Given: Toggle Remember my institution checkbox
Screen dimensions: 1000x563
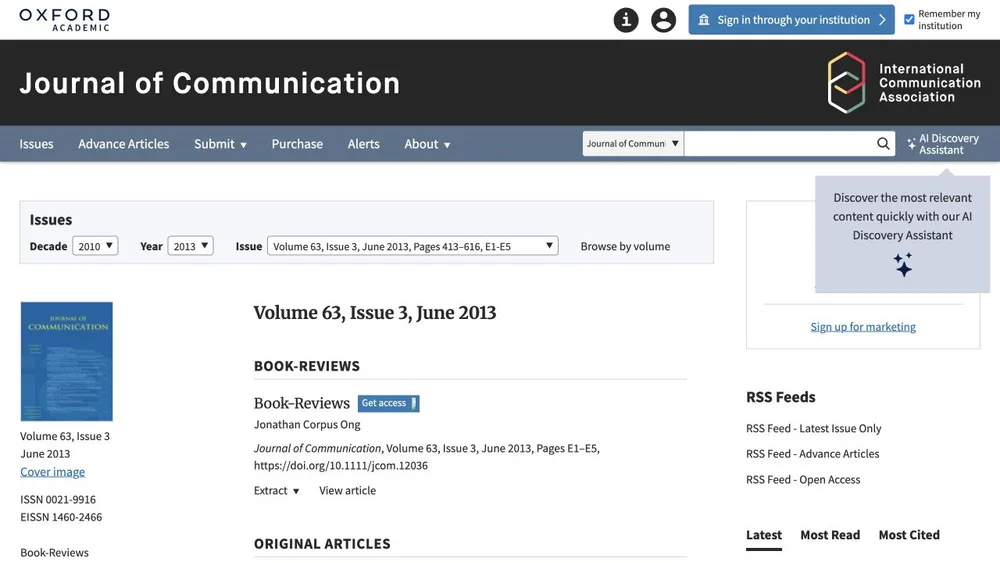Looking at the screenshot, I should (x=909, y=19).
